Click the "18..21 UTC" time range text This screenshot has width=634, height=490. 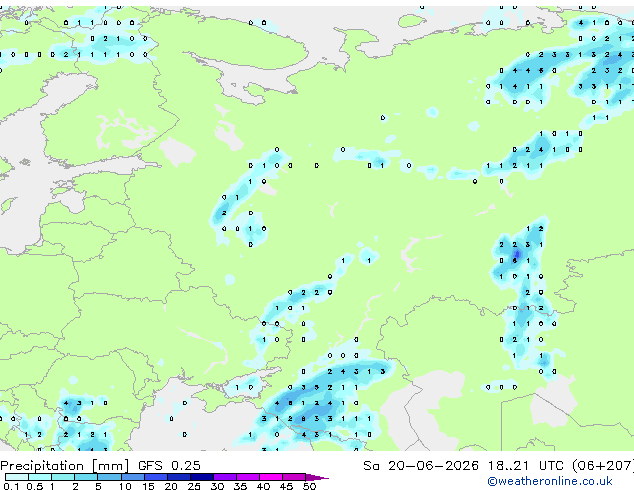[x=526, y=466]
